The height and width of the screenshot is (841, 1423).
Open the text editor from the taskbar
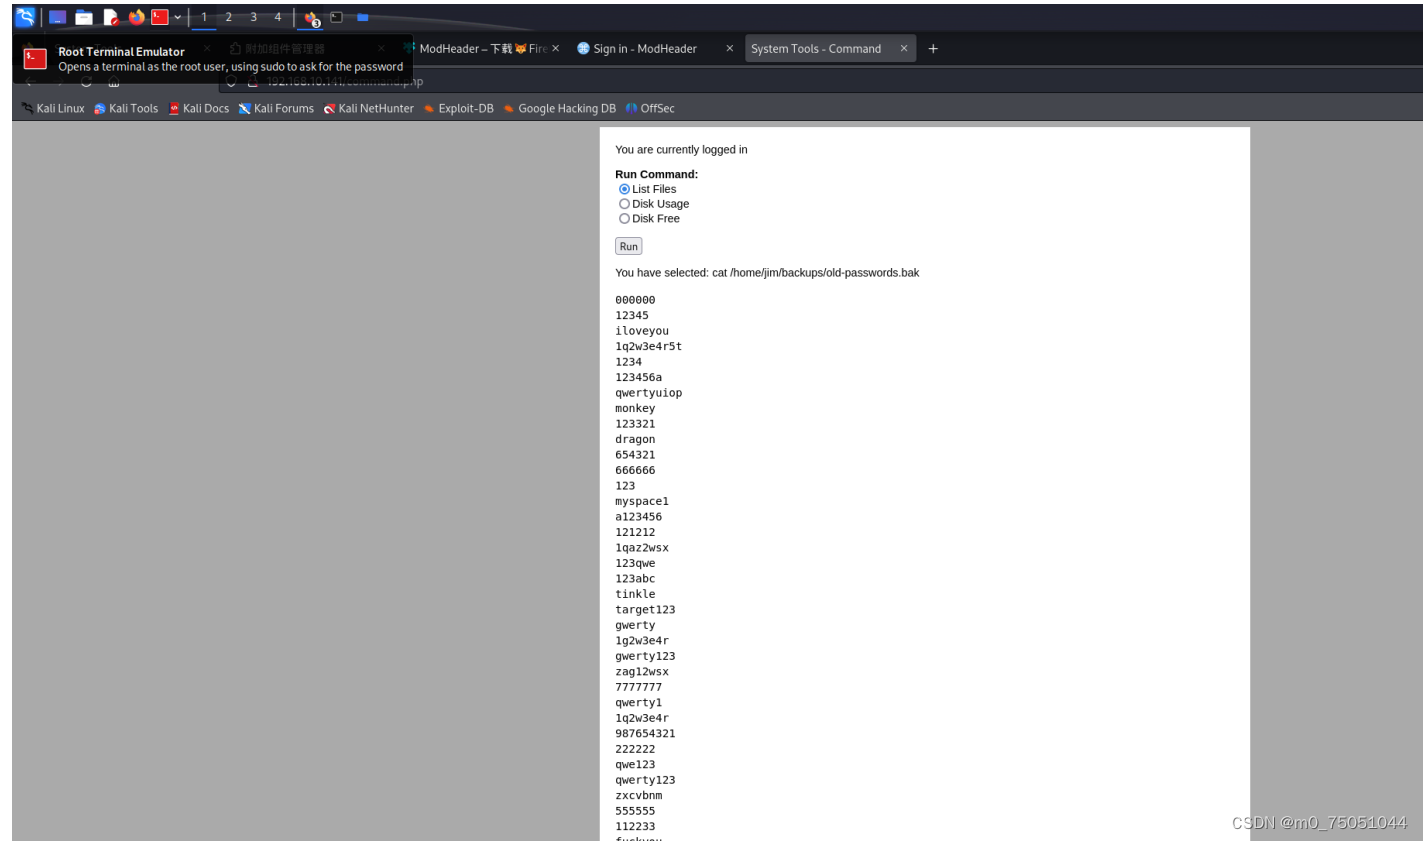point(111,17)
